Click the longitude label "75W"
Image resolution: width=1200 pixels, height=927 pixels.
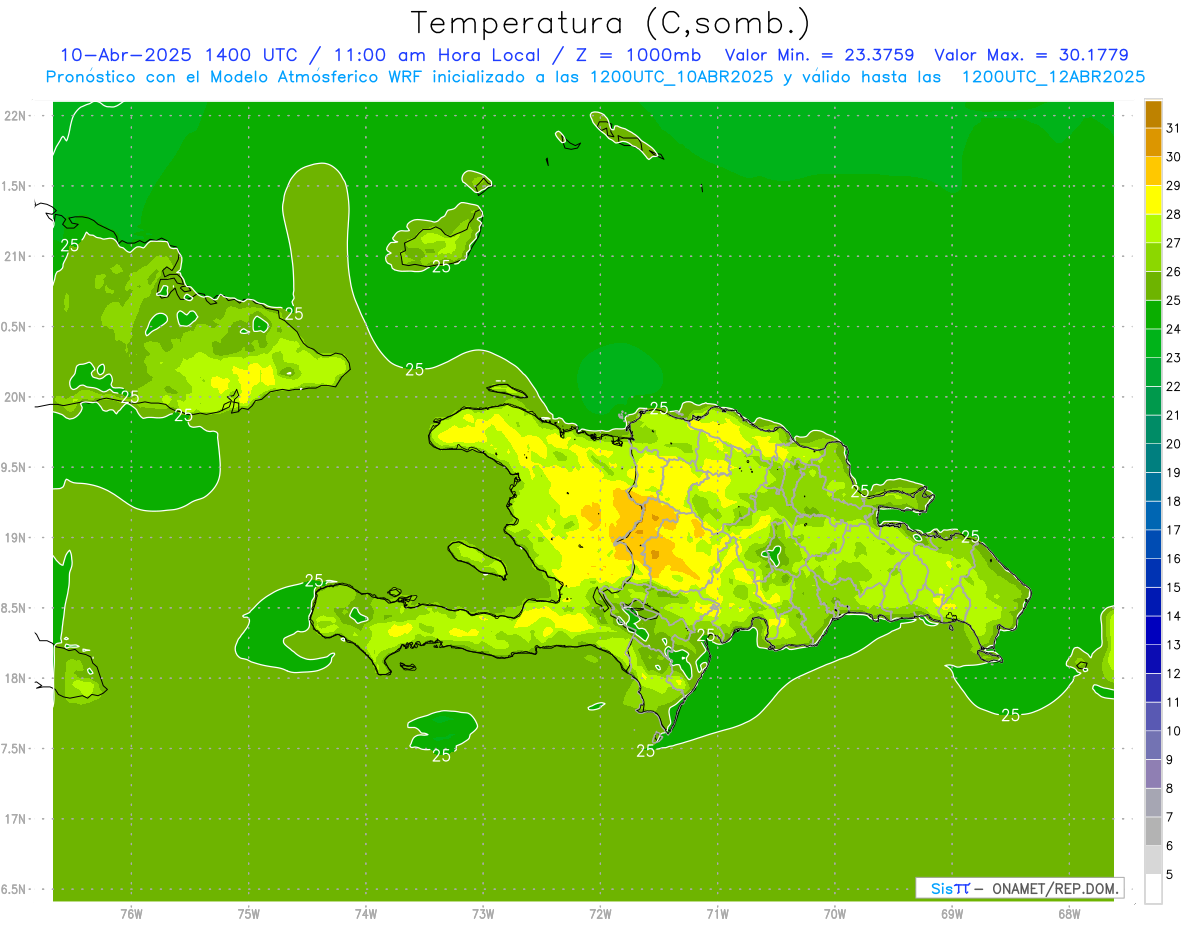[249, 914]
